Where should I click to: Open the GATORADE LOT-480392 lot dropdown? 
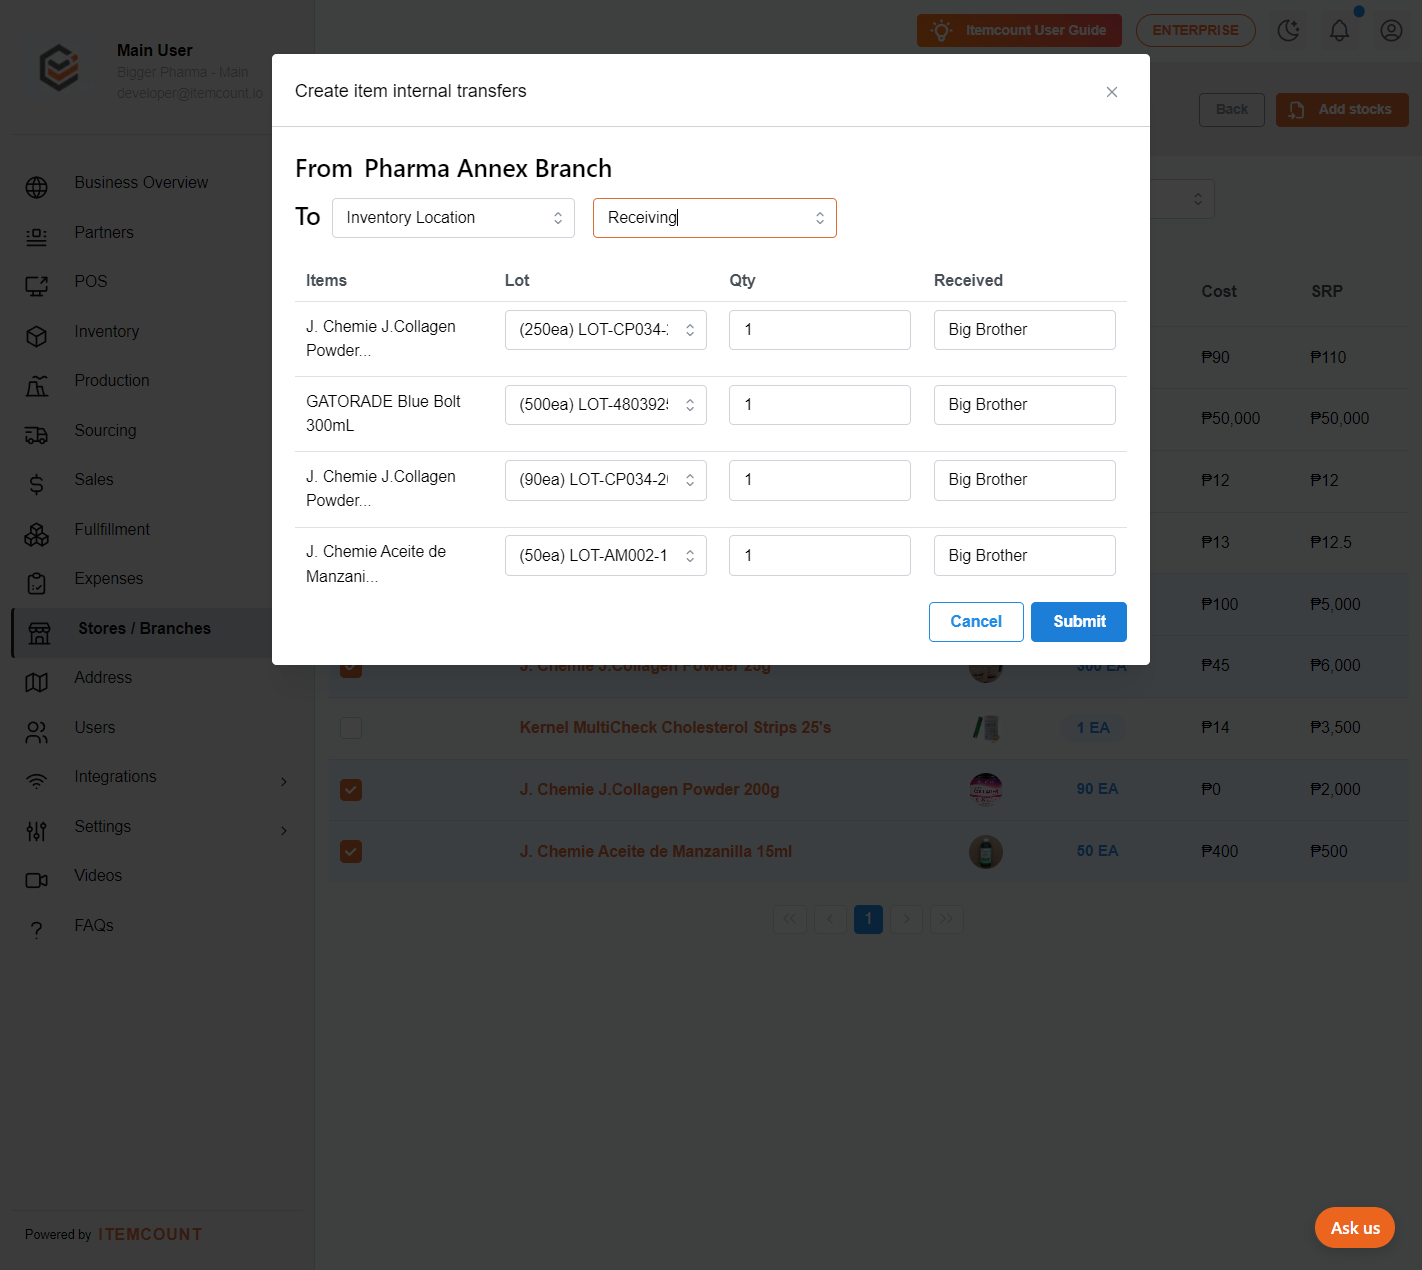(x=606, y=405)
